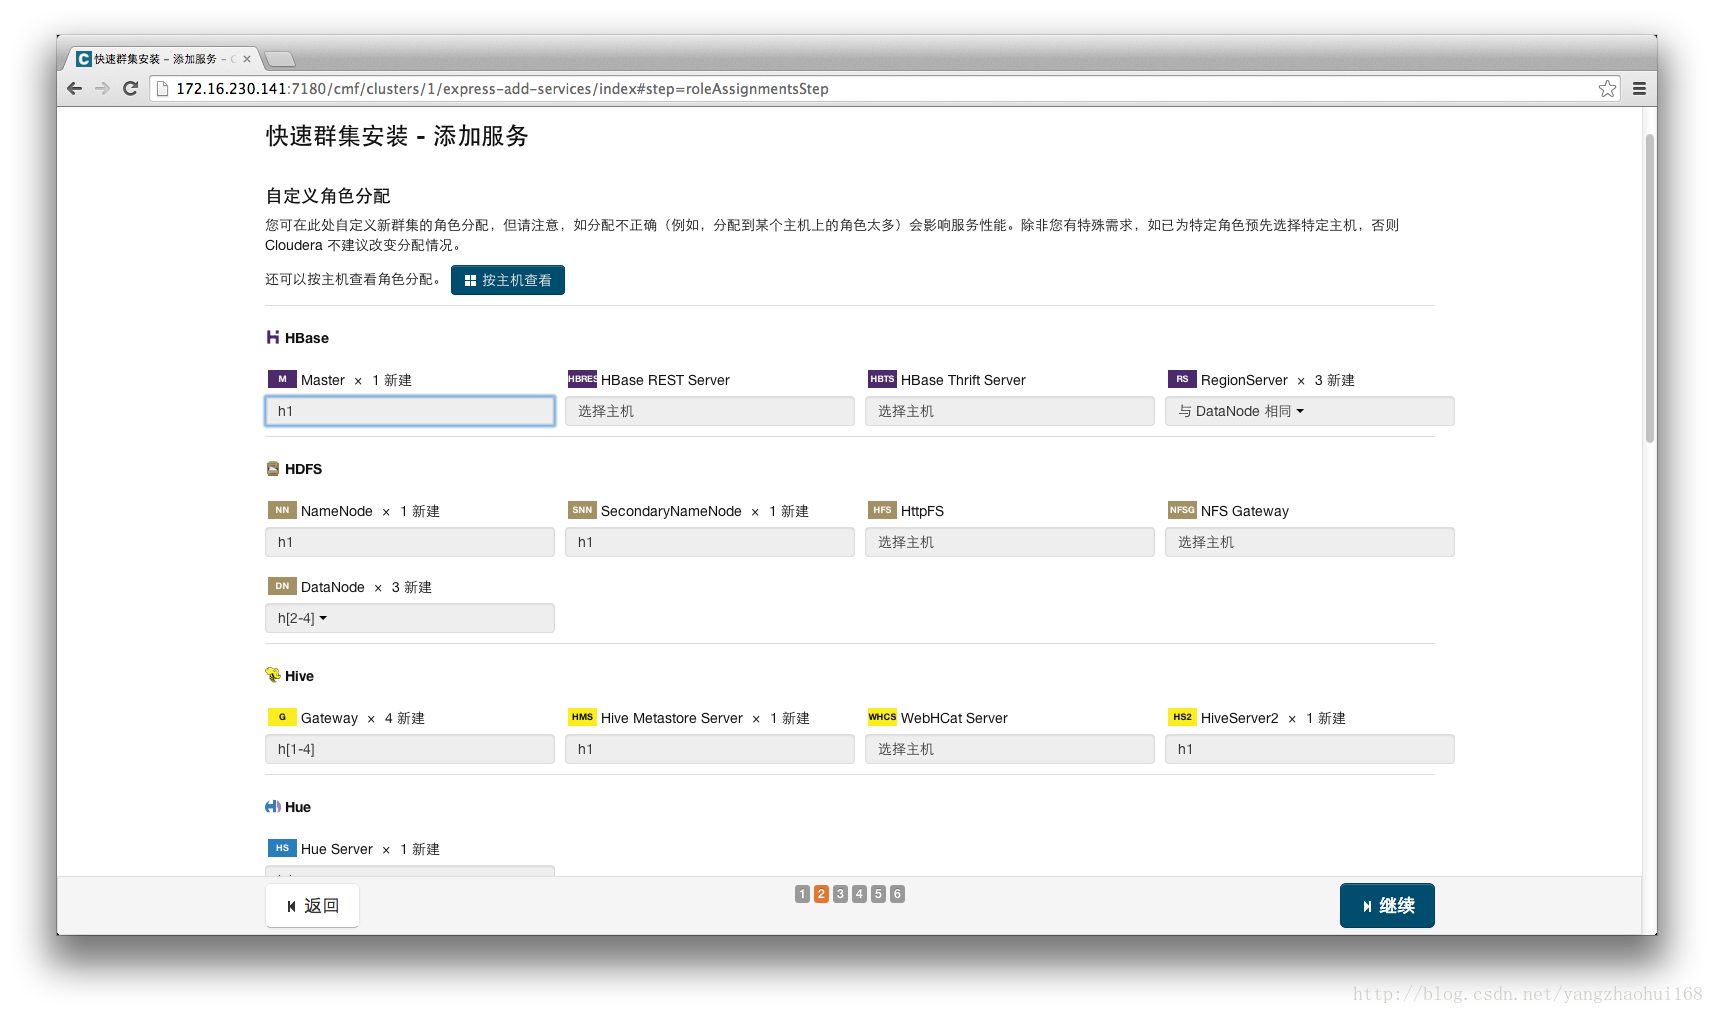Bookmark page with the star icon
Screen dimensions: 1714x1014
(1607, 89)
